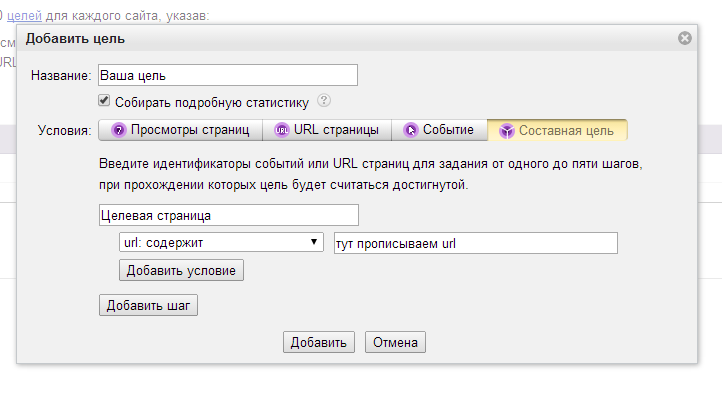Open the url: содержит dropdown
722x394 pixels.
click(x=221, y=242)
